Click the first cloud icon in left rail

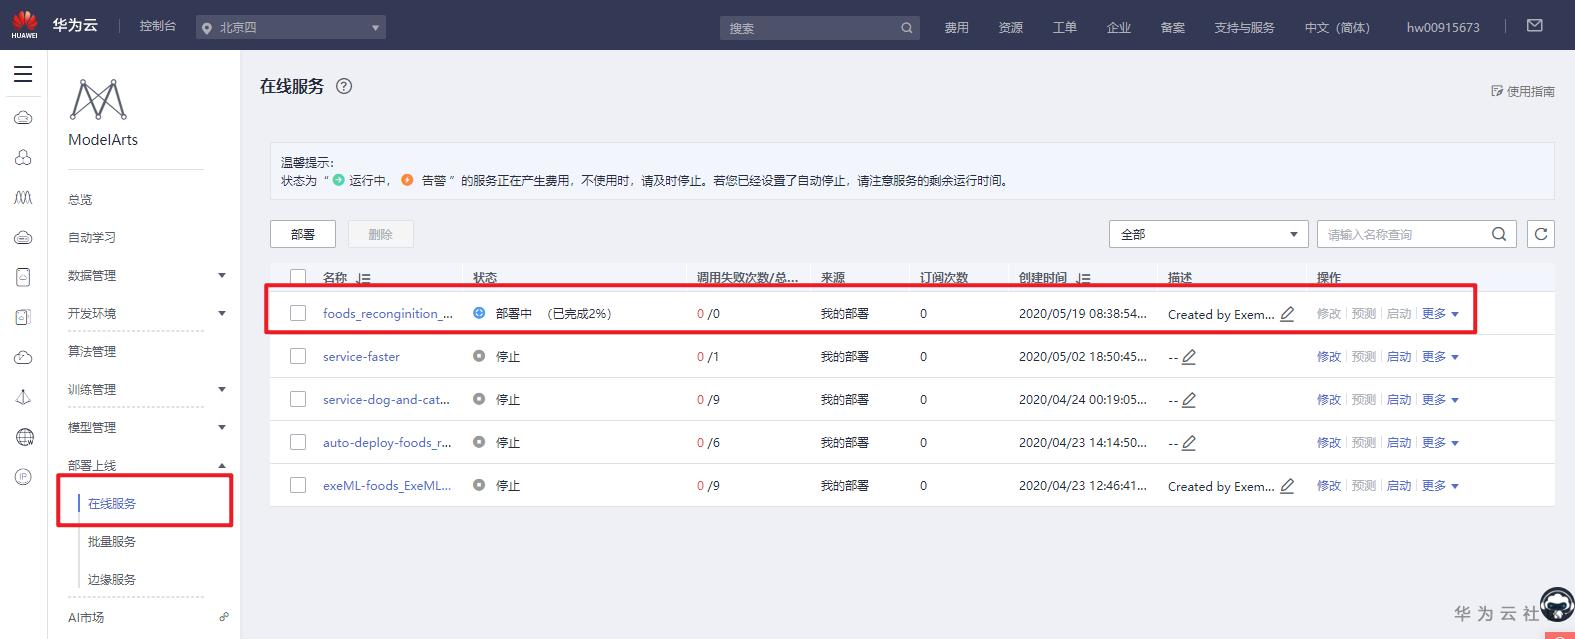[23, 118]
